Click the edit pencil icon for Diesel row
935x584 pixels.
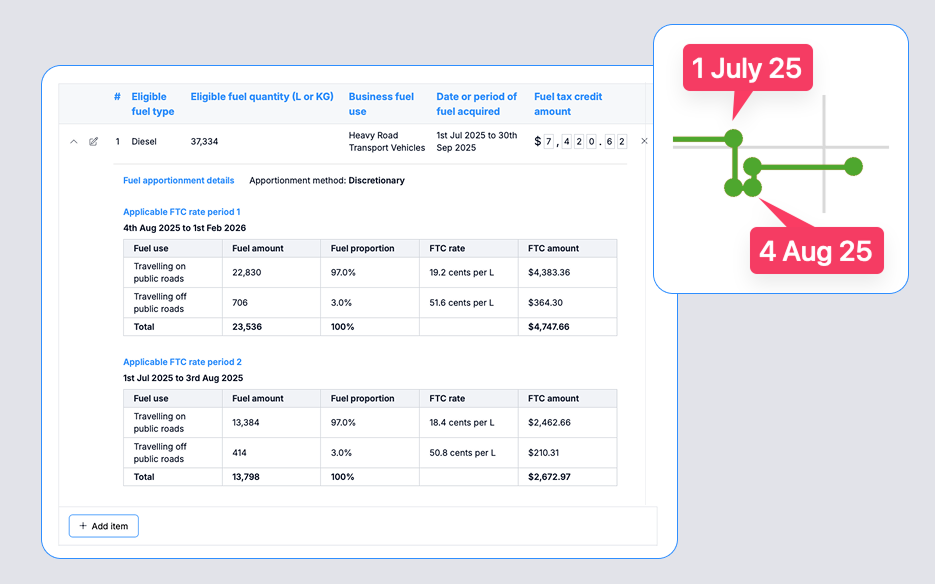pyautogui.click(x=94, y=142)
